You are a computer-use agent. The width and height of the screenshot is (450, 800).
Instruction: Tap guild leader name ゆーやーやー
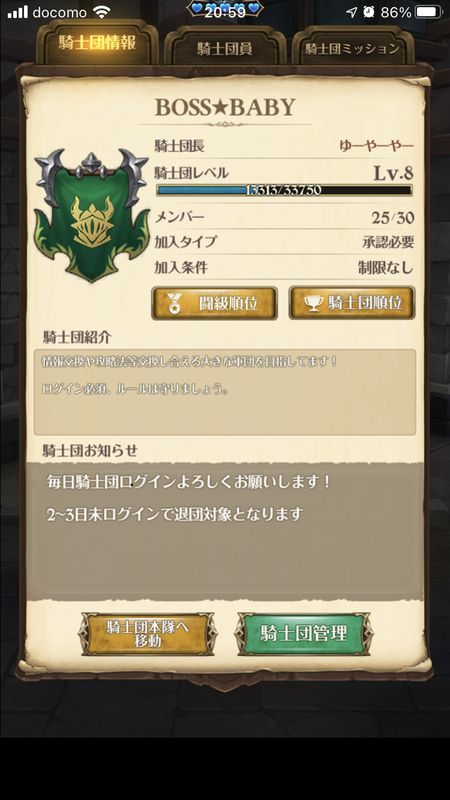[377, 146]
